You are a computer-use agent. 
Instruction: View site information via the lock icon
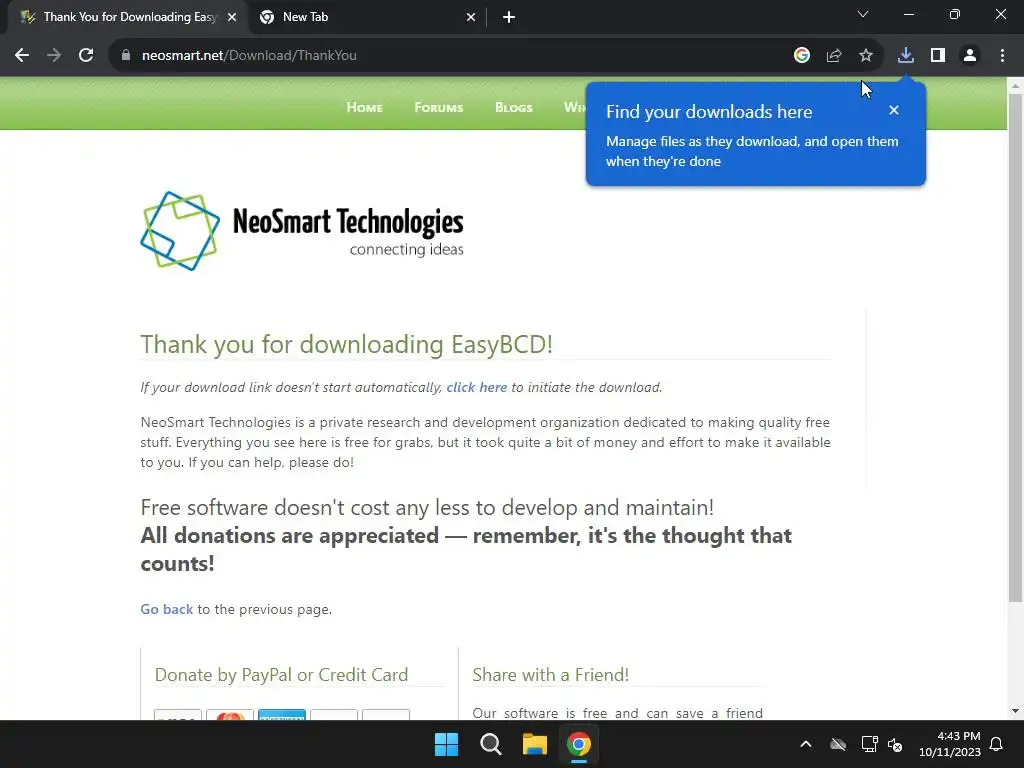[x=126, y=56]
